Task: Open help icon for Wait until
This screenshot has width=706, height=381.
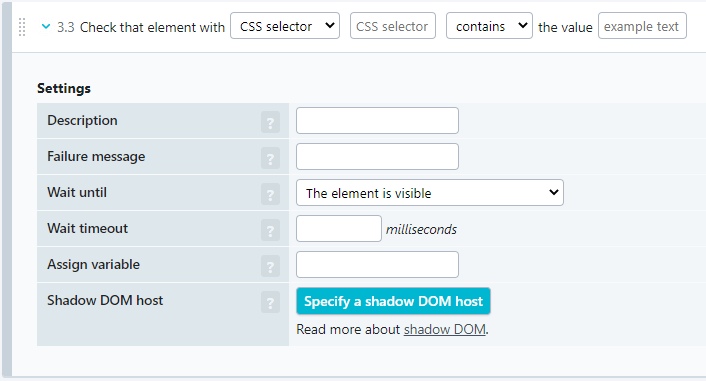Action: (270, 194)
